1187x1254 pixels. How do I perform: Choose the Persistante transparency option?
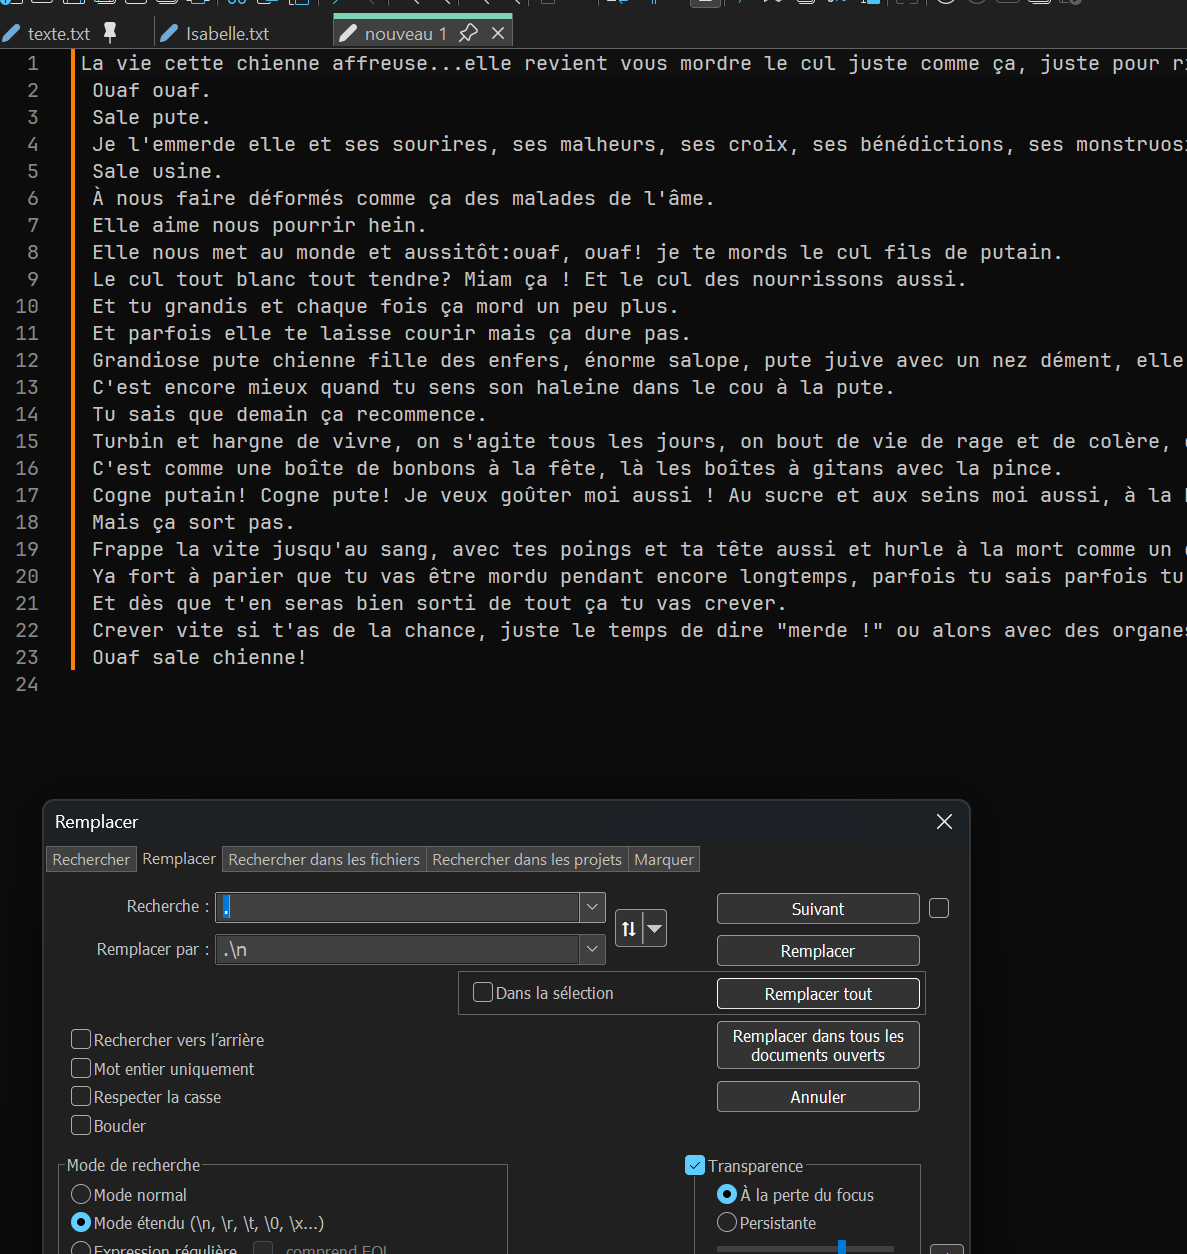pyautogui.click(x=727, y=1222)
